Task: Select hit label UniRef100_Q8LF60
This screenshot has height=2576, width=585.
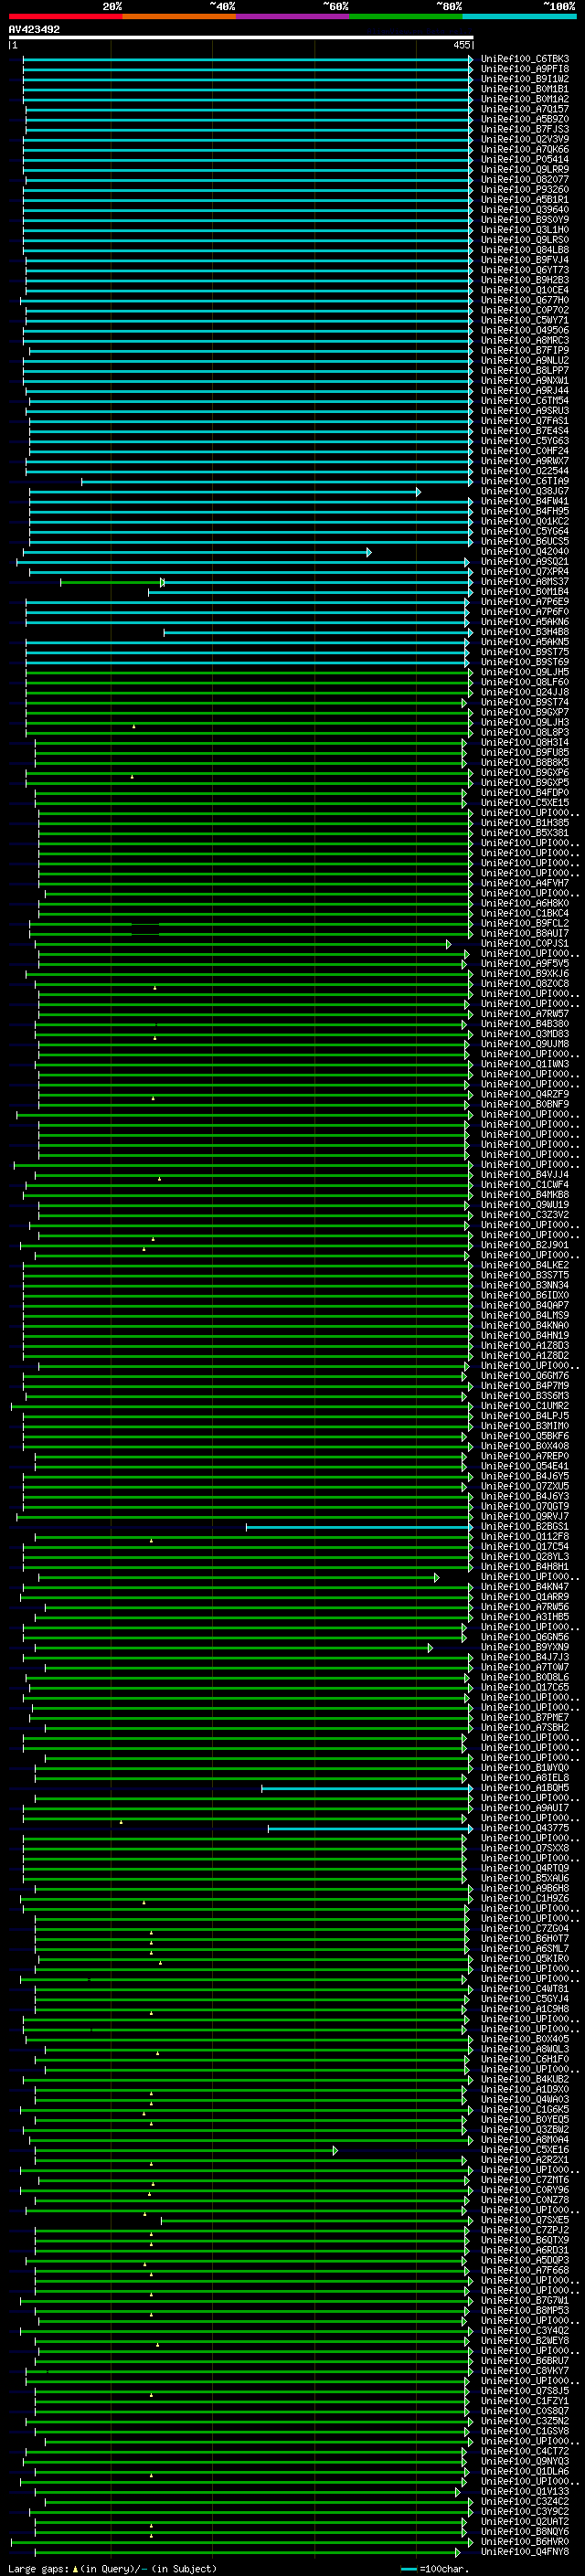Action: coord(525,682)
